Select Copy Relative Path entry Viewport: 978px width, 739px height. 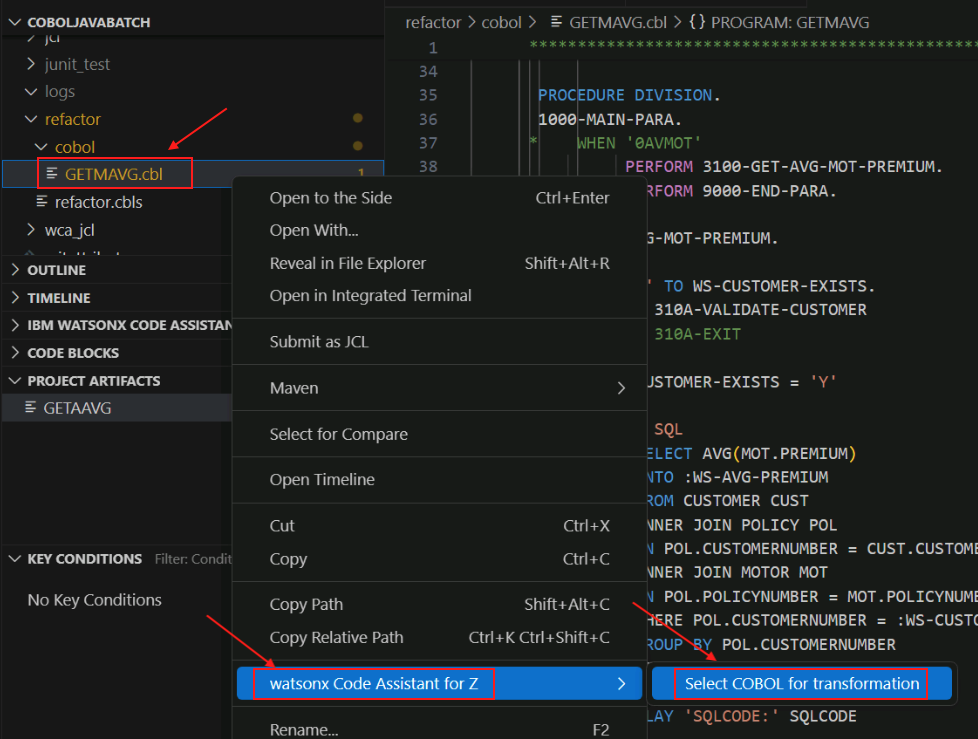coord(439,637)
